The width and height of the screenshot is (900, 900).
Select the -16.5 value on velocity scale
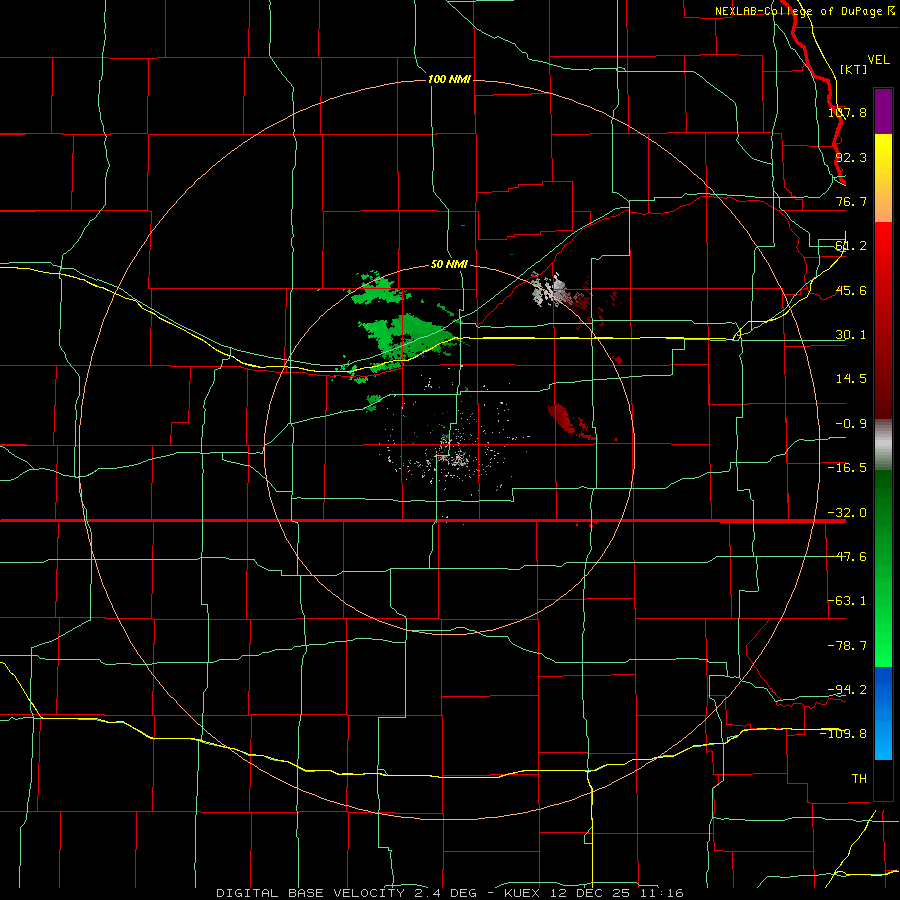pyautogui.click(x=847, y=468)
